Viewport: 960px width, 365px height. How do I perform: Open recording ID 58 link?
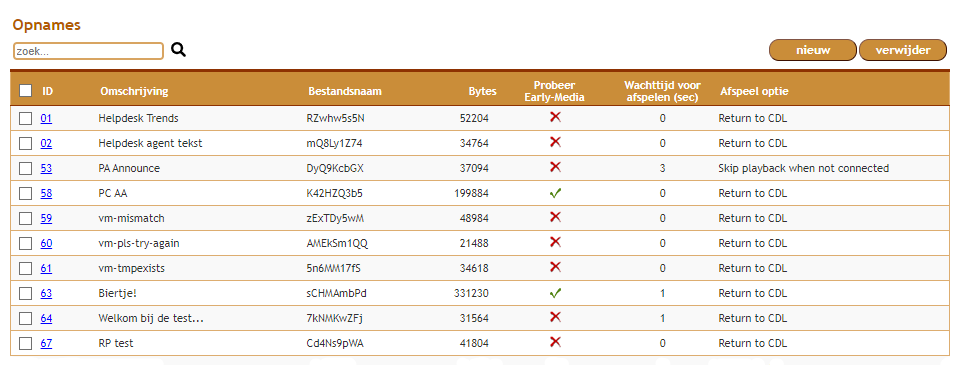[x=46, y=194]
